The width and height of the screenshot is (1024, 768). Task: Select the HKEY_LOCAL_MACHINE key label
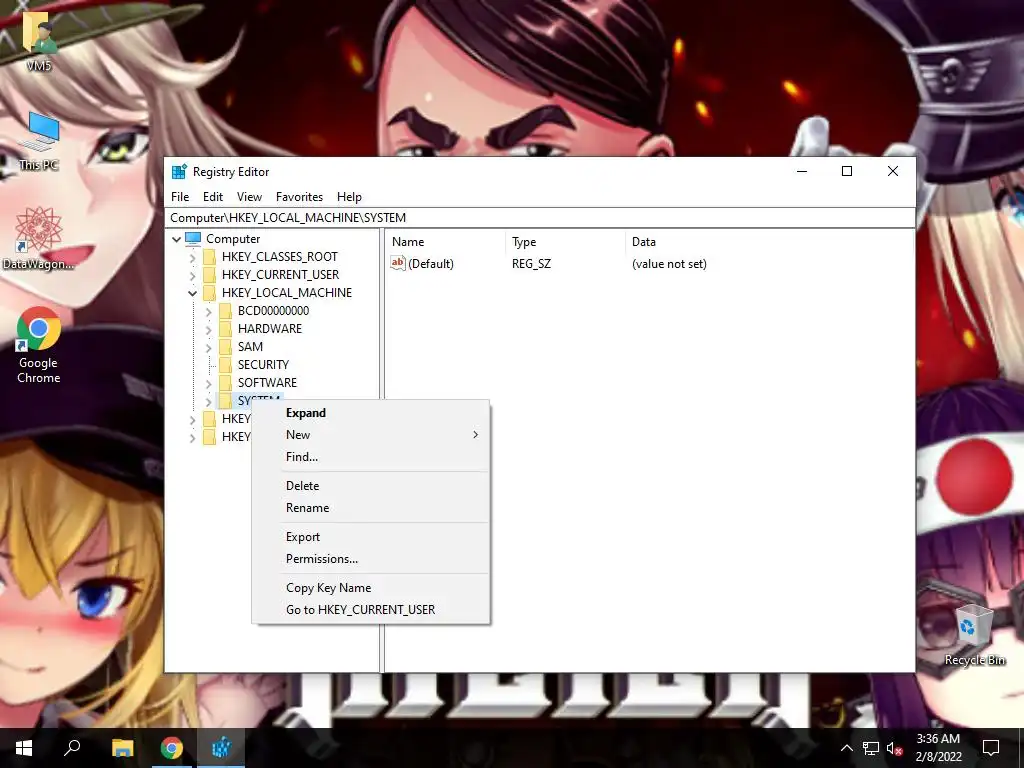(287, 293)
